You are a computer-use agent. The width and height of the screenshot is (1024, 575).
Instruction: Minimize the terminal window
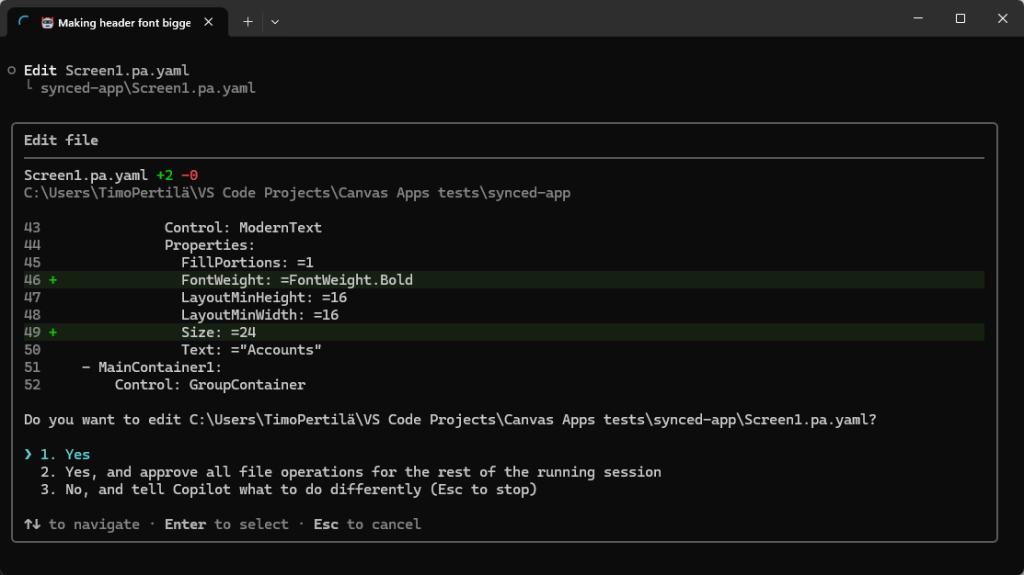pos(915,18)
